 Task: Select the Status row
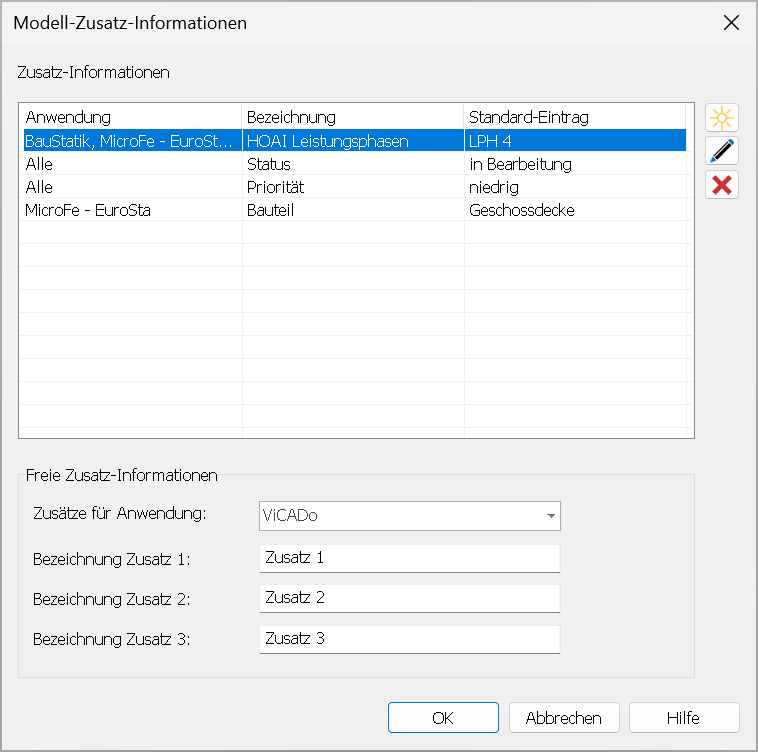tap(355, 164)
